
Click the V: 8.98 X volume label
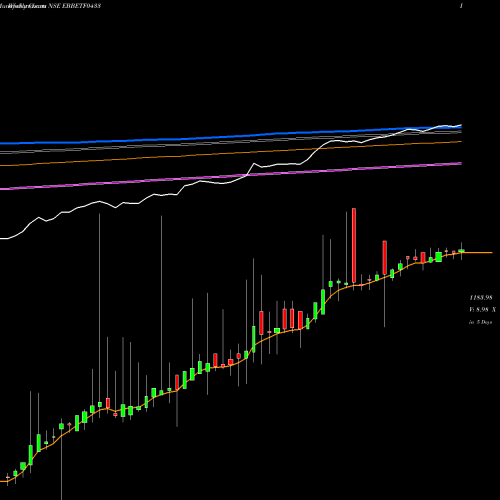tap(482, 310)
